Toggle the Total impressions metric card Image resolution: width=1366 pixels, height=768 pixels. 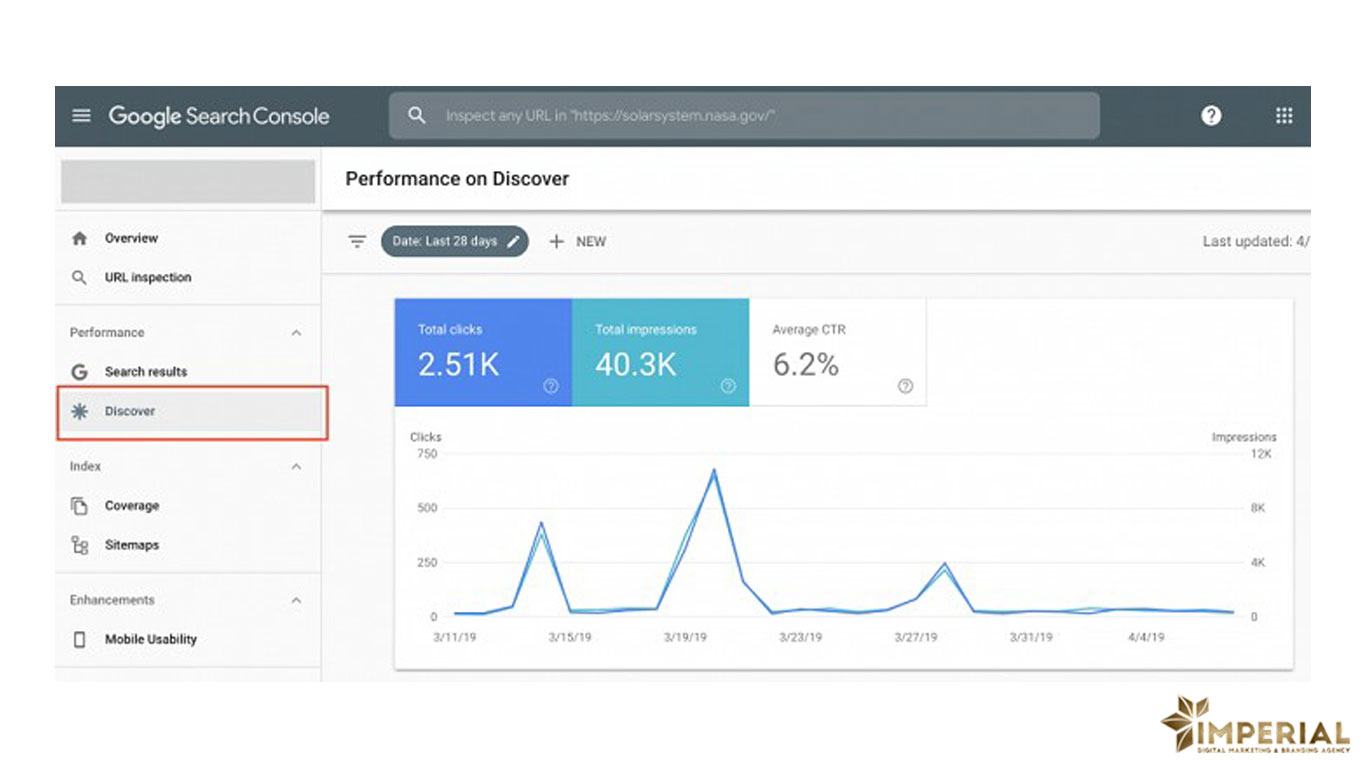660,352
